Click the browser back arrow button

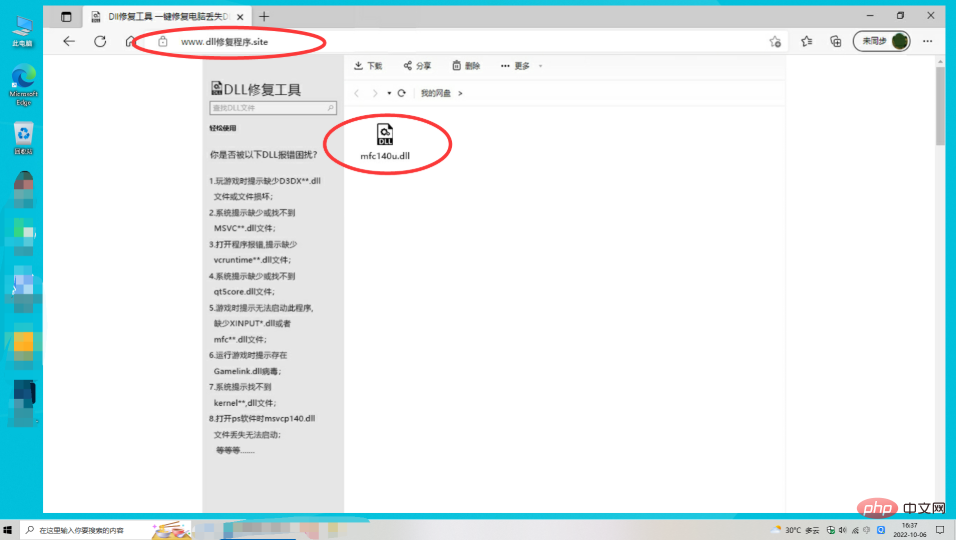tap(69, 41)
